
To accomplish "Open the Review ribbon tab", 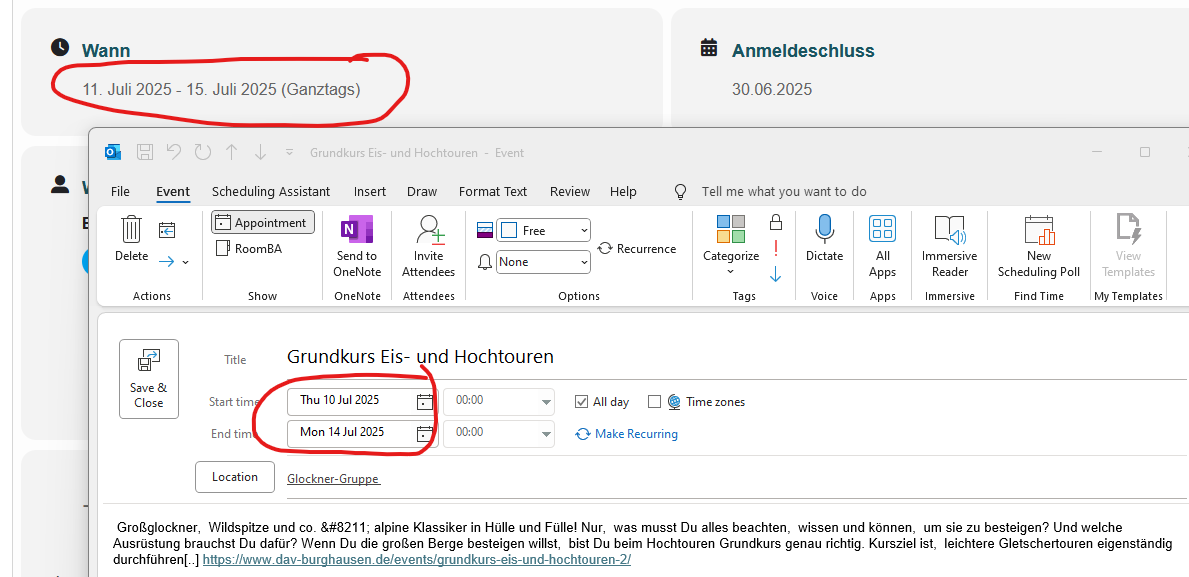I will tap(570, 192).
